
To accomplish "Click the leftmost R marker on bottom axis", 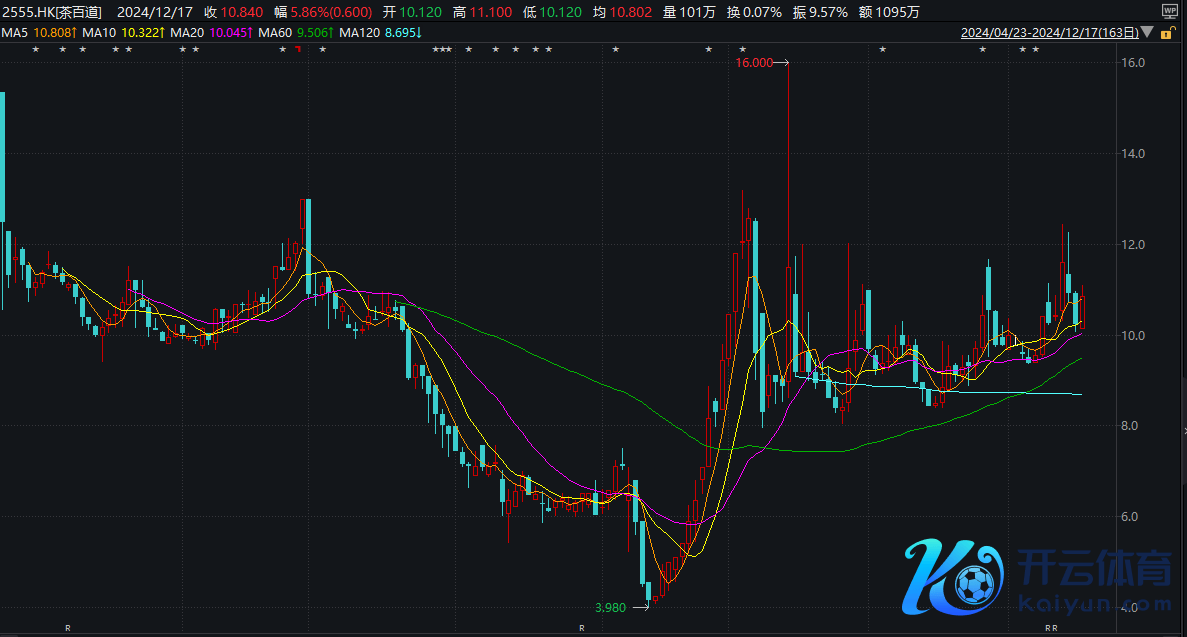I will (68, 628).
